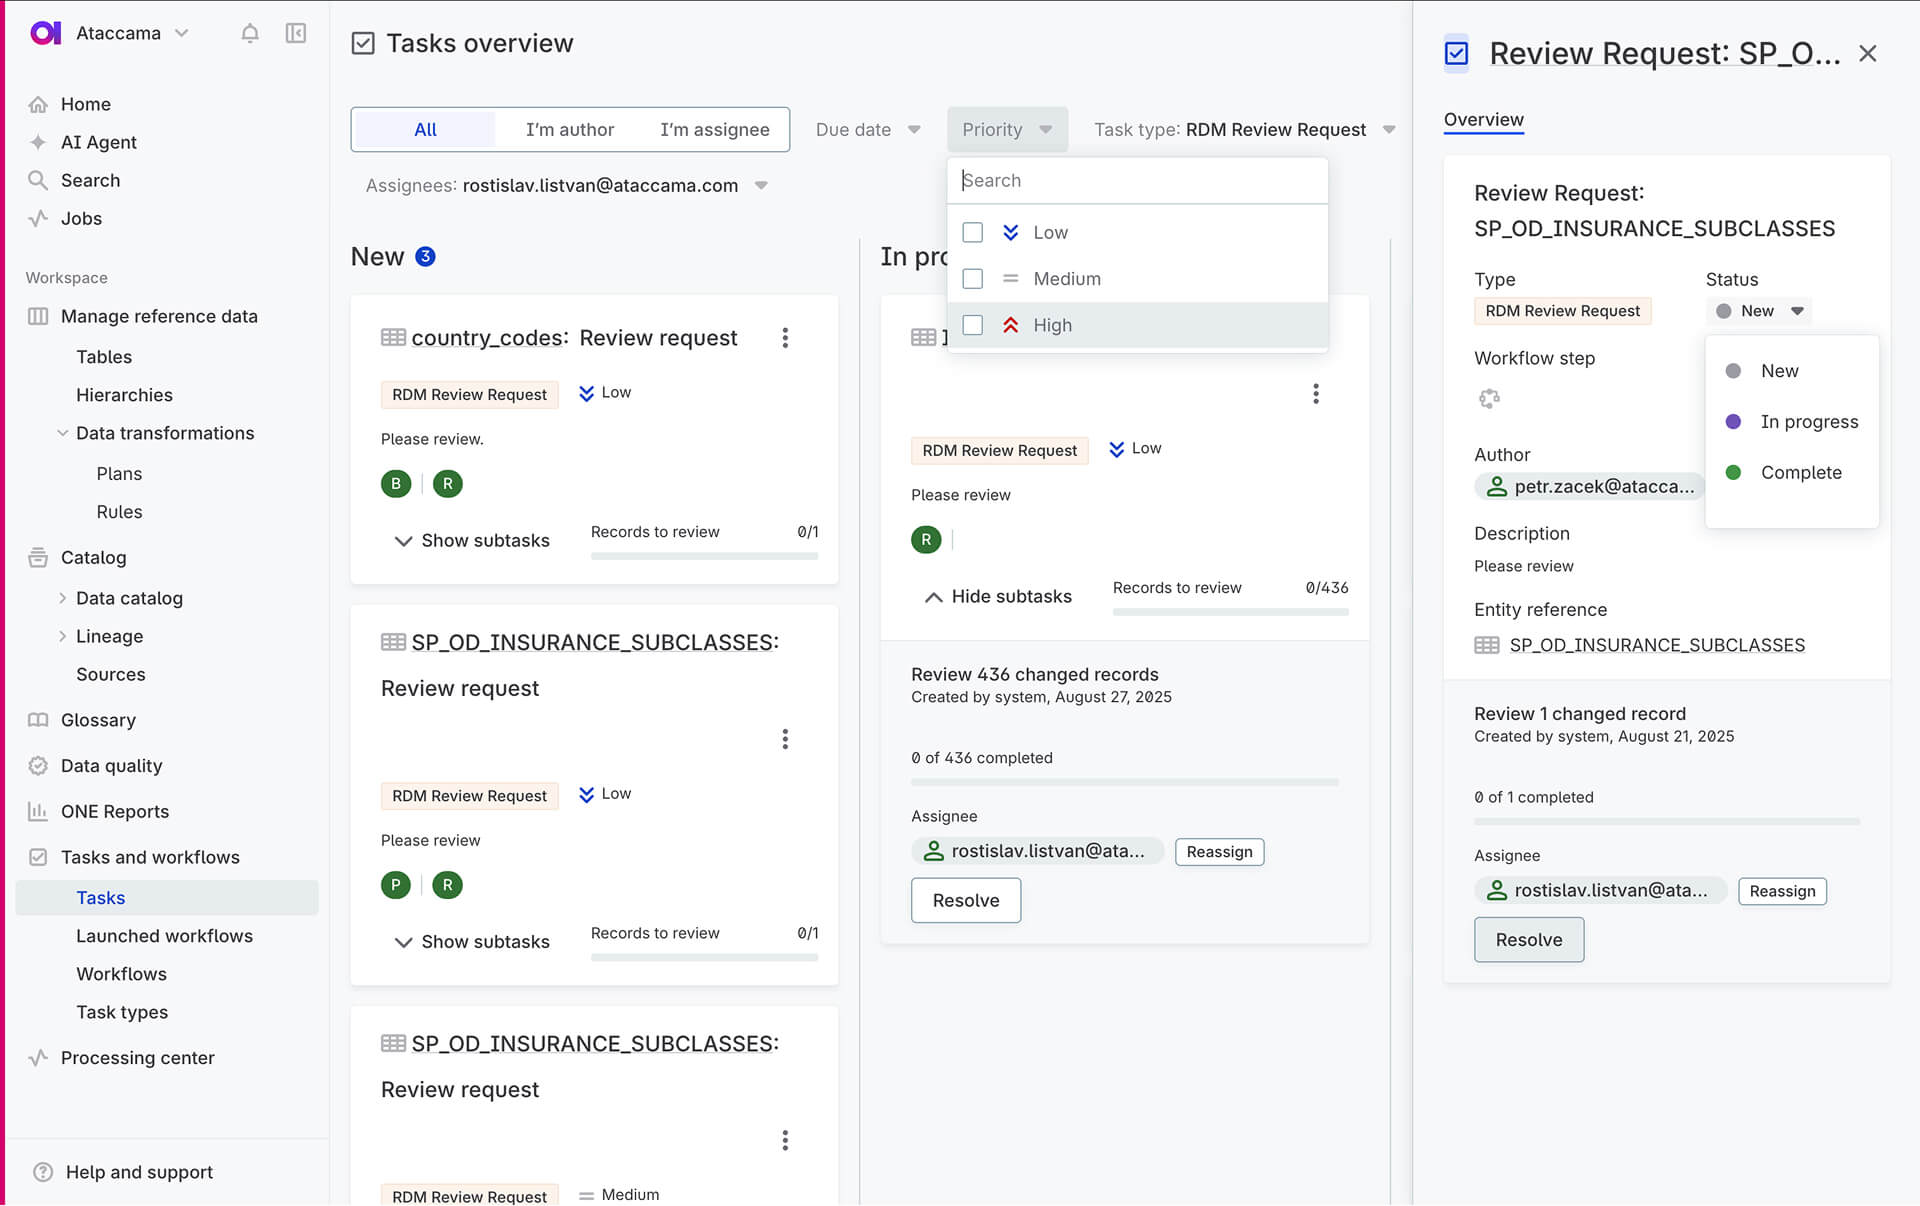Tick the High priority checkbox
Image resolution: width=1920 pixels, height=1206 pixels.
tap(972, 325)
